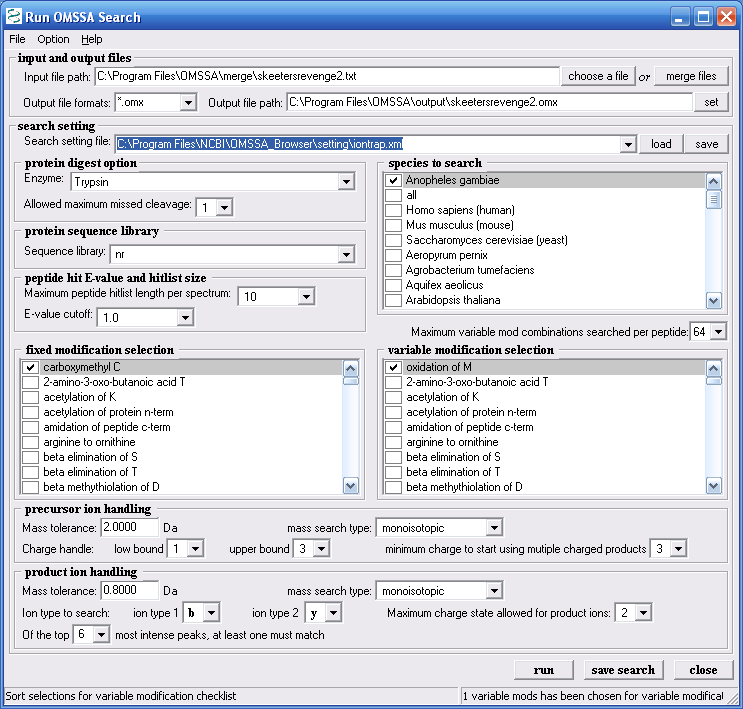The image size is (743, 709).
Task: Check fixed modification acetylation of K
Action: point(31,397)
